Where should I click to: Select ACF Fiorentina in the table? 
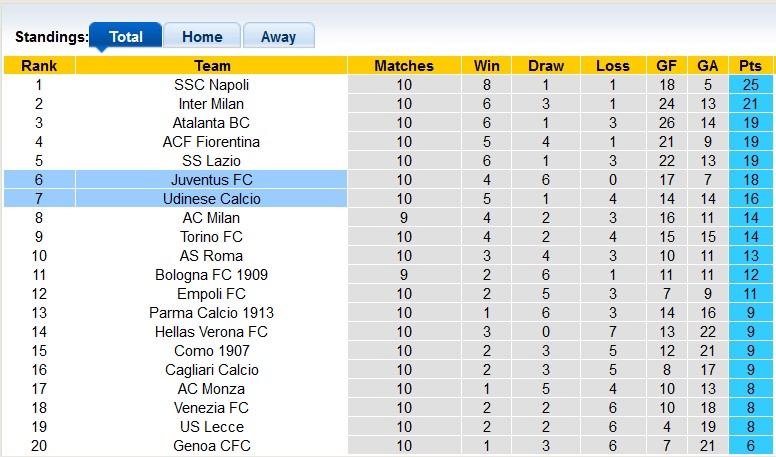211,142
